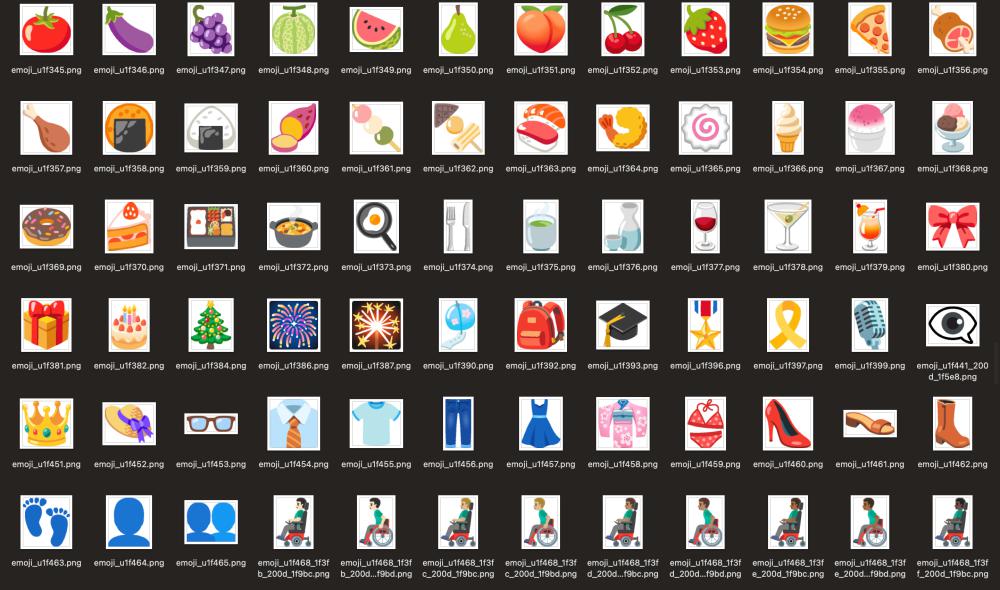Click the red high-heel shoe icon
1000x590 pixels.
tap(788, 423)
